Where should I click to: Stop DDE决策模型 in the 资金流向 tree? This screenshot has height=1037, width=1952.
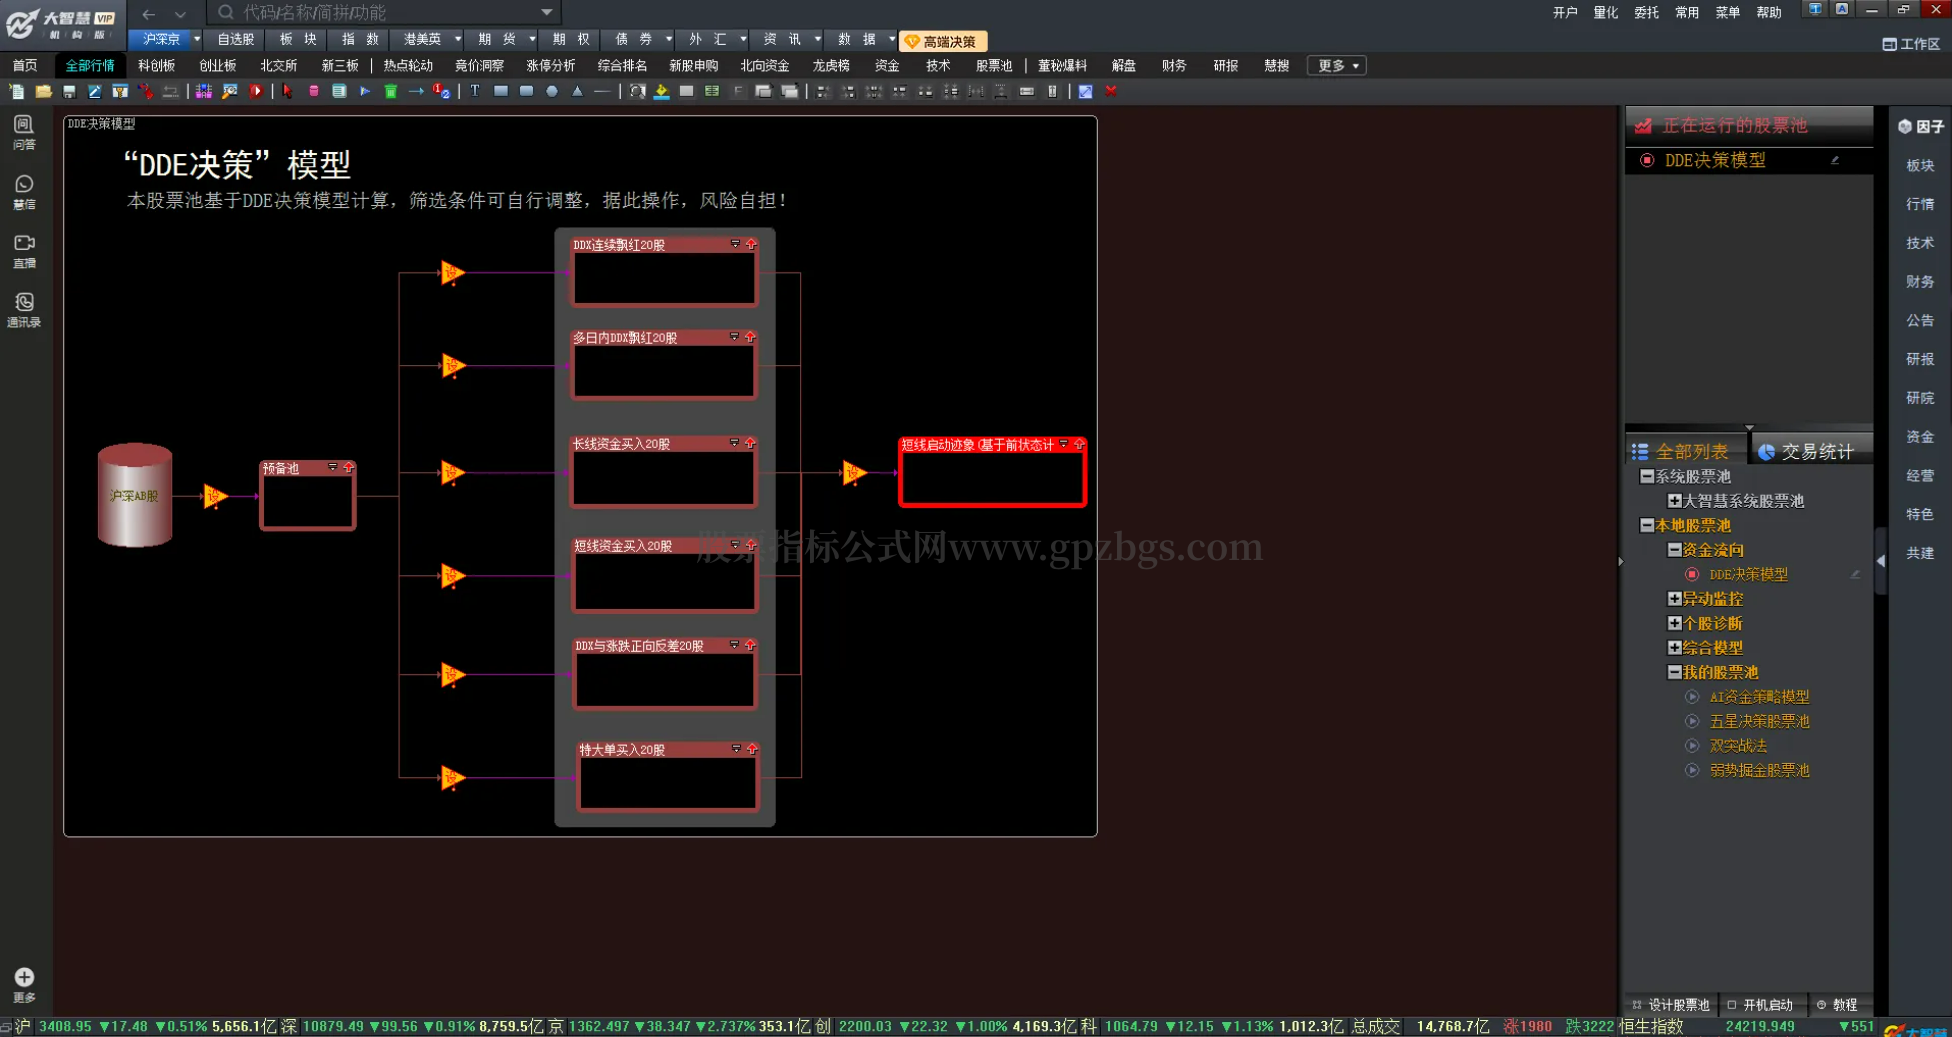pyautogui.click(x=1692, y=574)
